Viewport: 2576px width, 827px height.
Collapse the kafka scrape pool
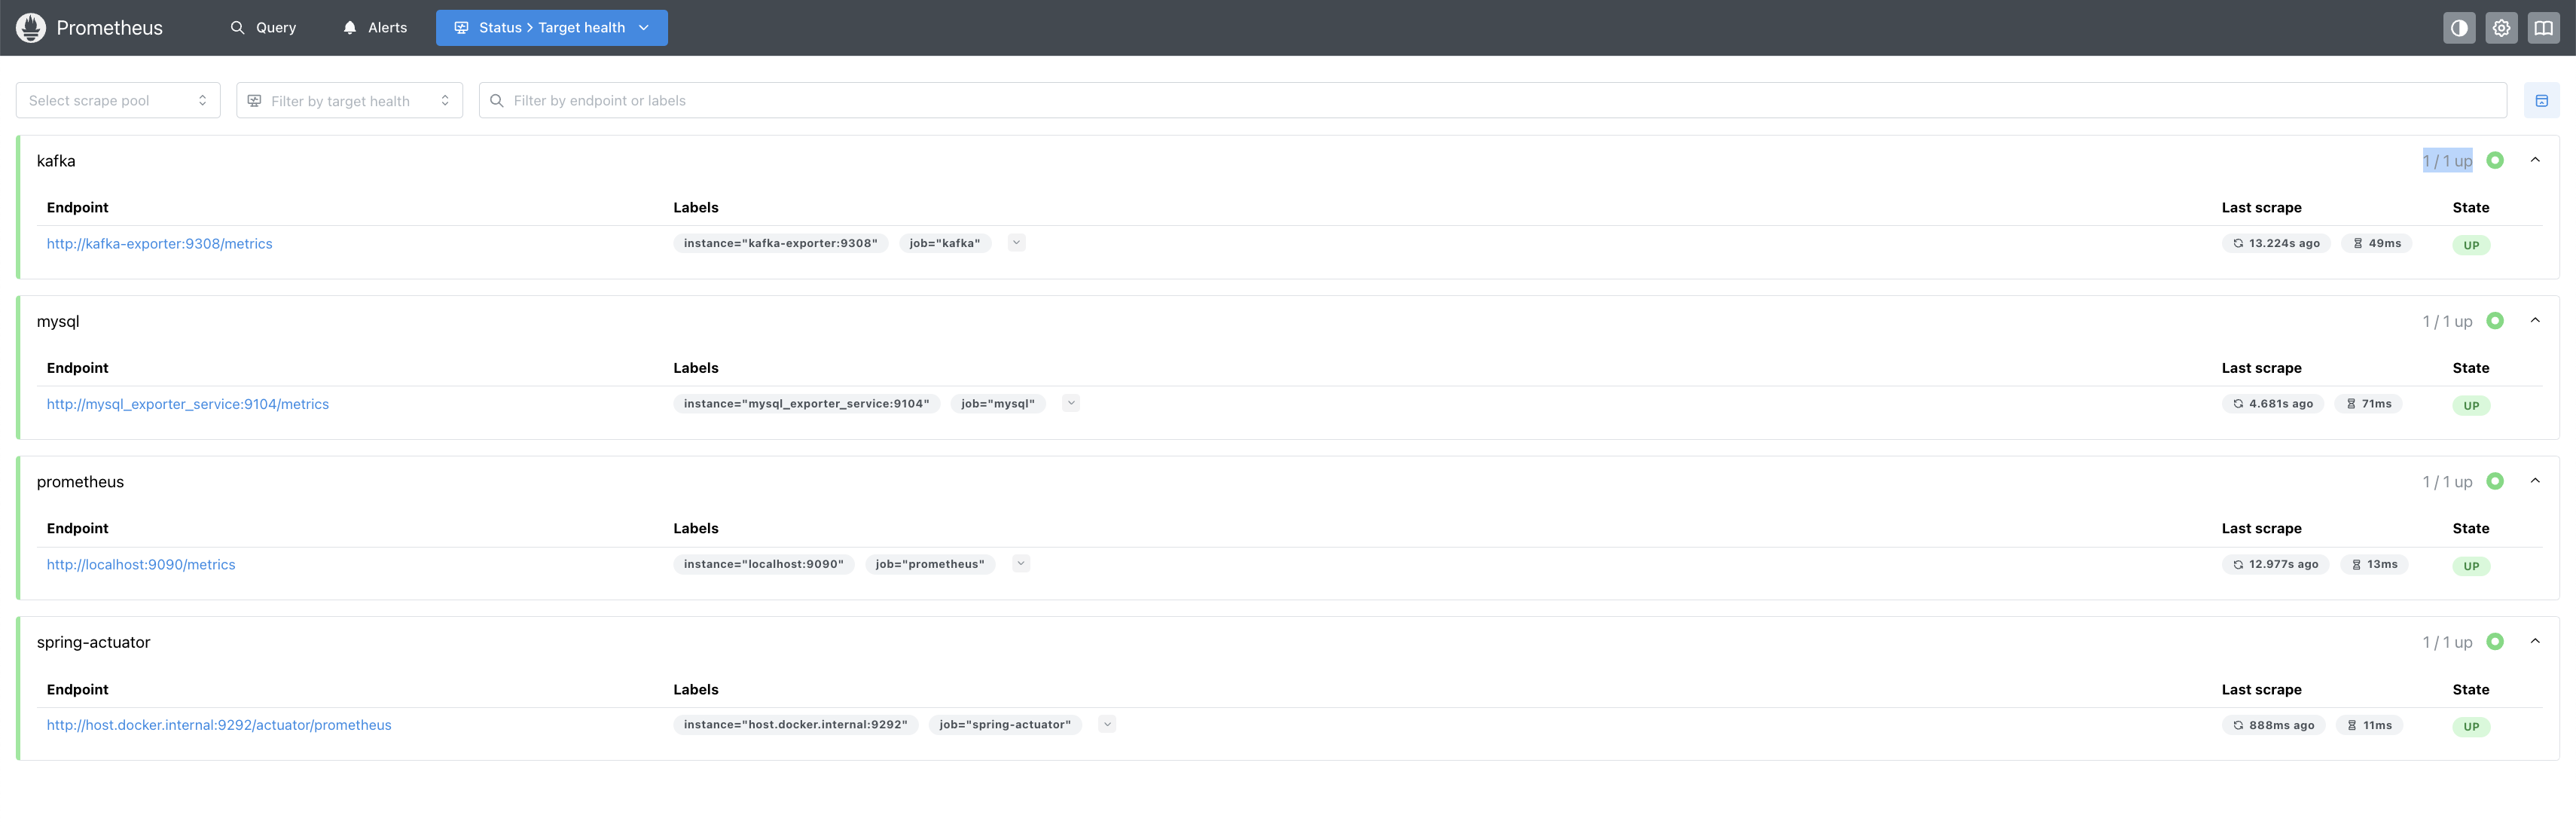[2534, 160]
